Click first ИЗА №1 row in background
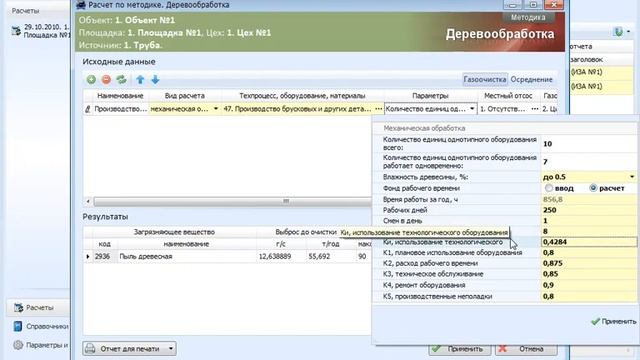This screenshot has width=640, height=360. [x=601, y=72]
